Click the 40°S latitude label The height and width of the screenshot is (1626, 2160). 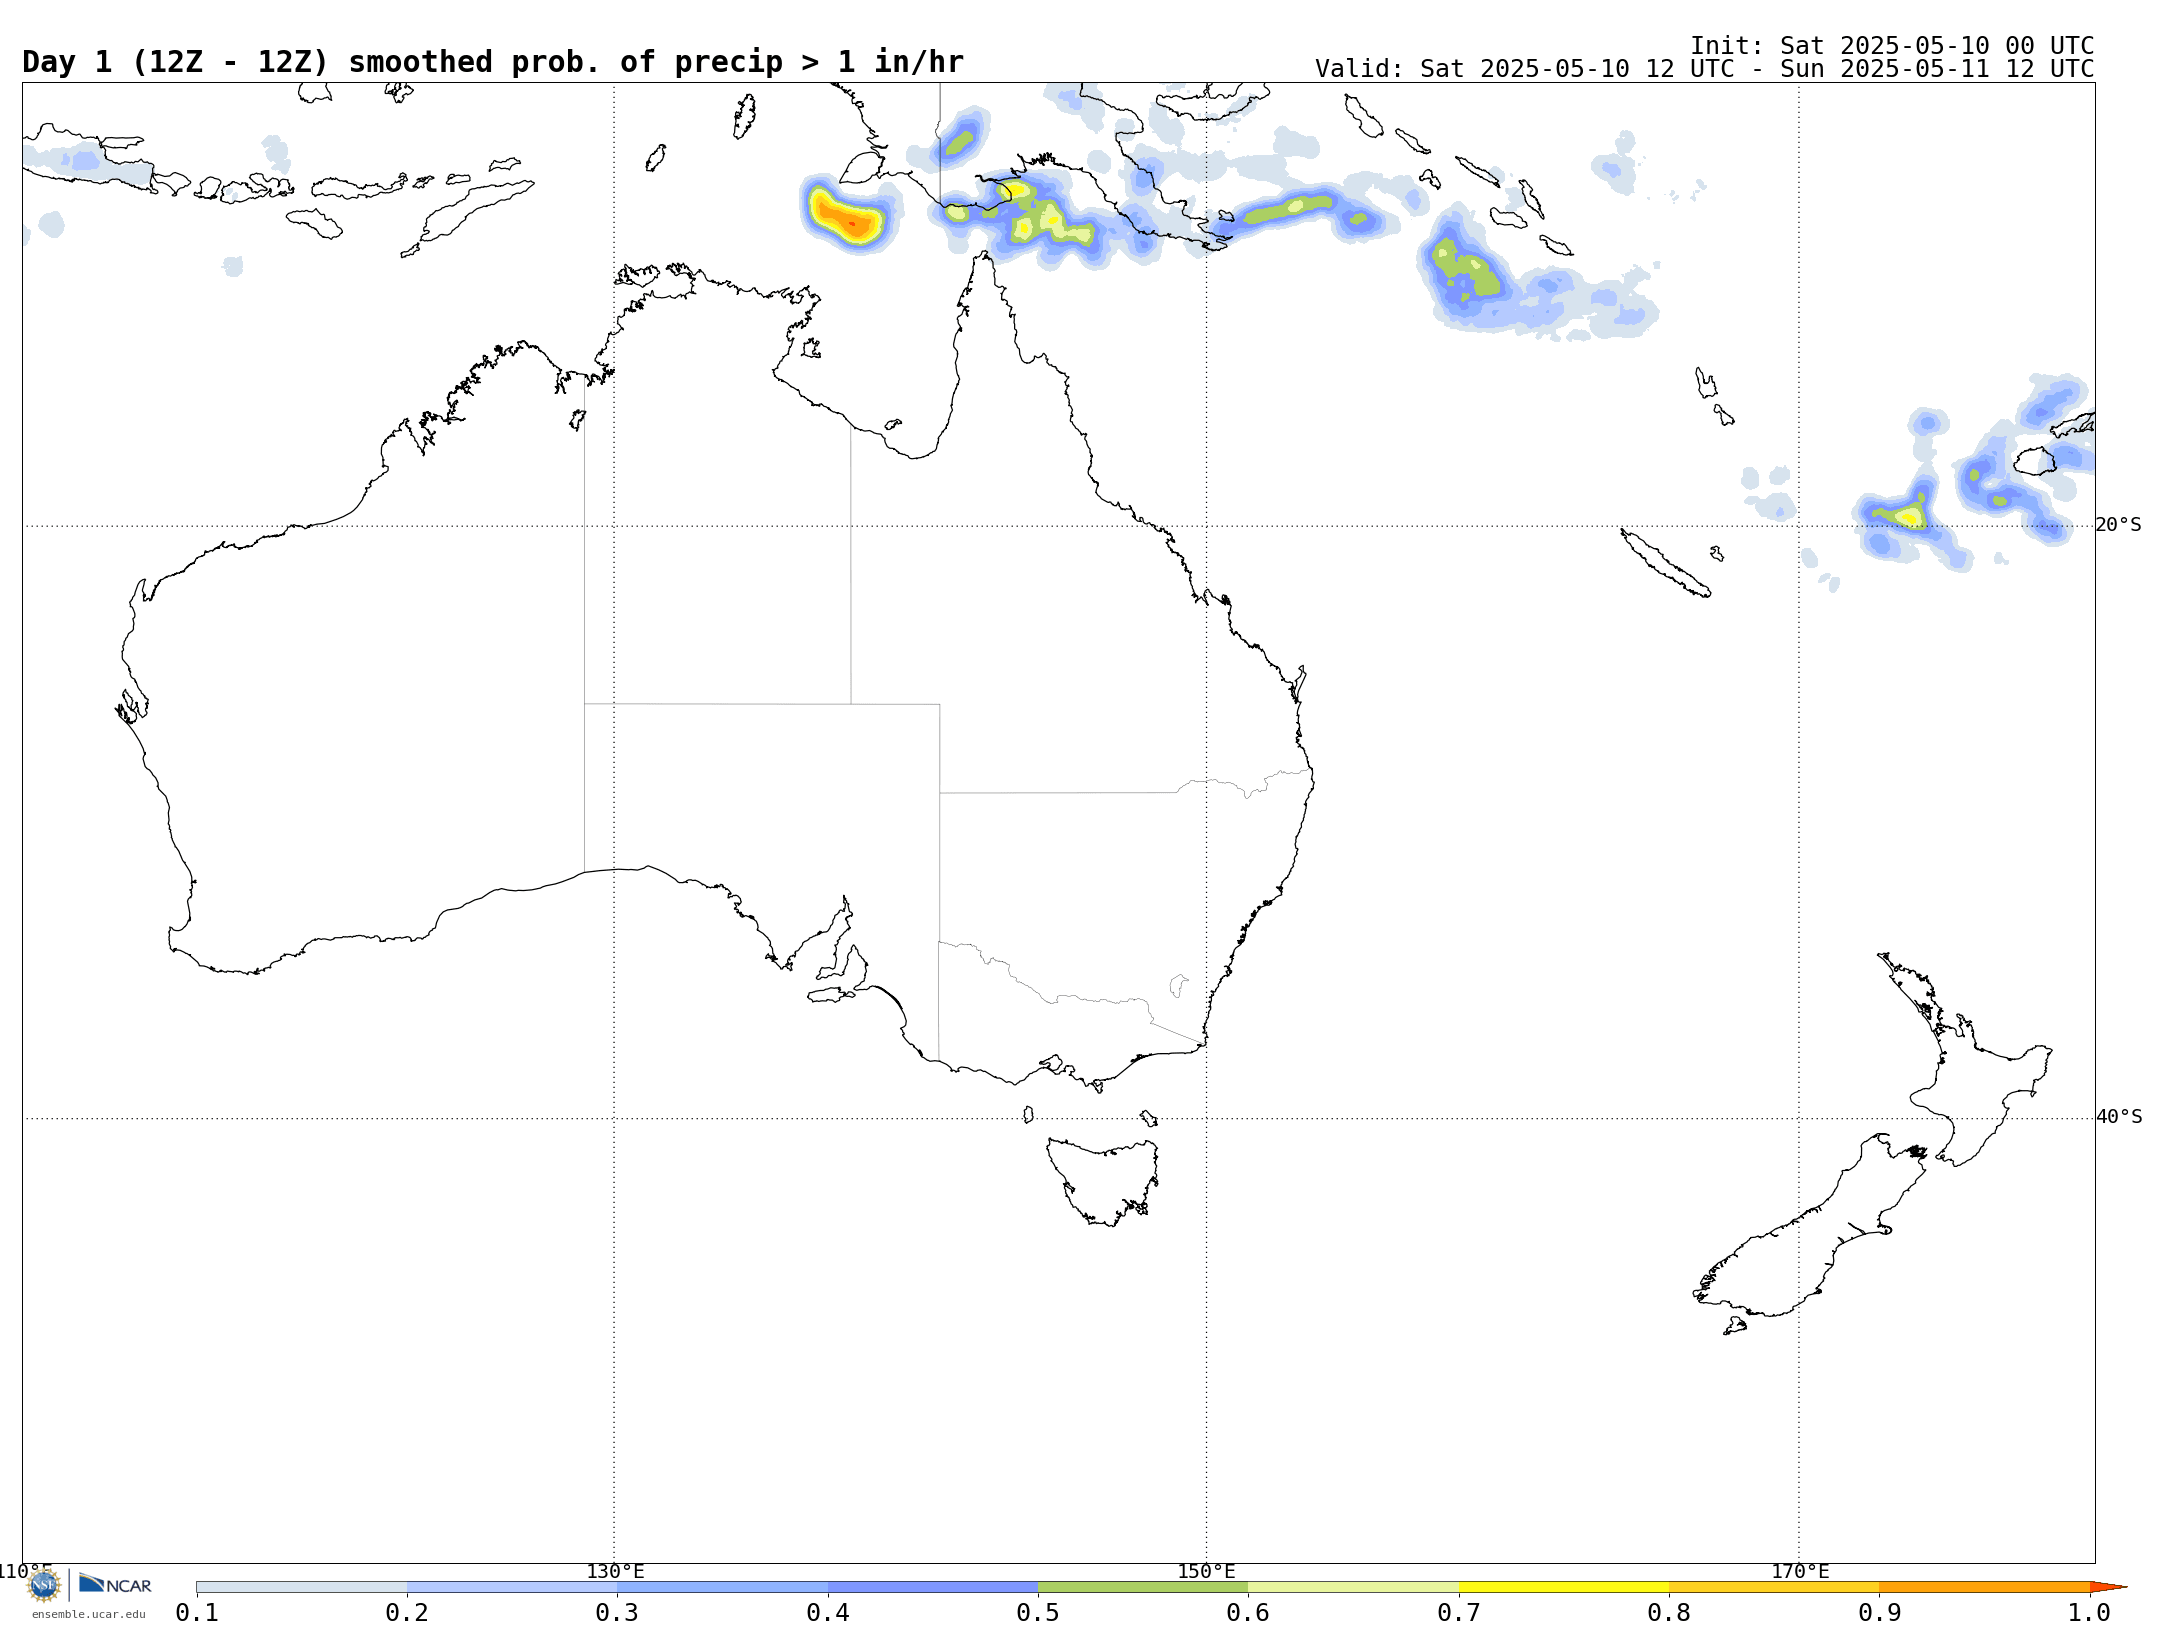click(x=2119, y=1117)
